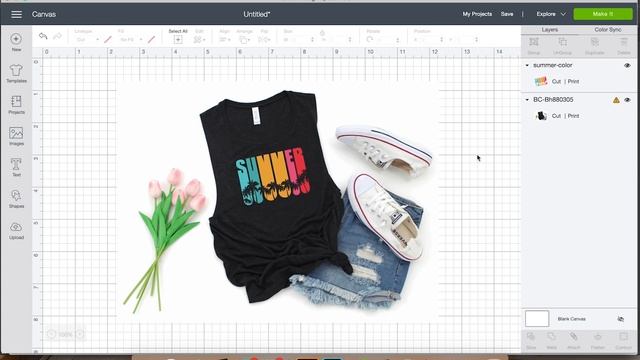Click the warning icon on BC-Bh880305 layer
Image resolution: width=640 pixels, height=360 pixels.
click(x=616, y=100)
